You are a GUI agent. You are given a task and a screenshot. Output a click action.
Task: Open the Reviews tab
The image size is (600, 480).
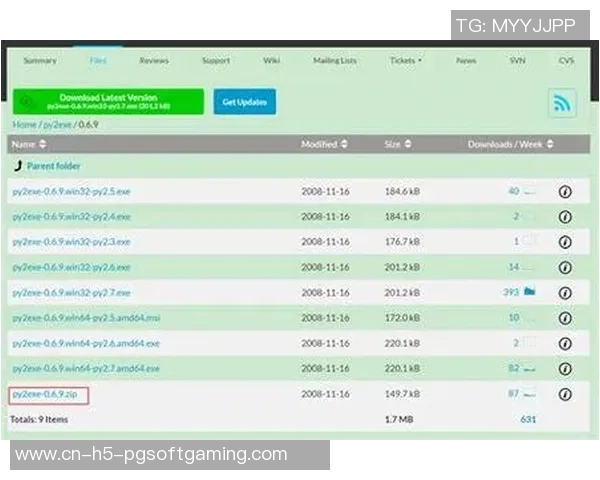pyautogui.click(x=154, y=60)
